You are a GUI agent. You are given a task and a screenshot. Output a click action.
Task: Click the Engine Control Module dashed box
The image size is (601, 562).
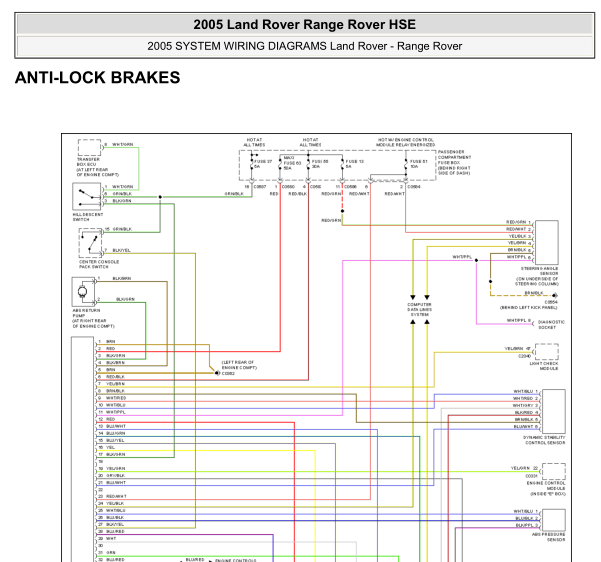pyautogui.click(x=554, y=471)
